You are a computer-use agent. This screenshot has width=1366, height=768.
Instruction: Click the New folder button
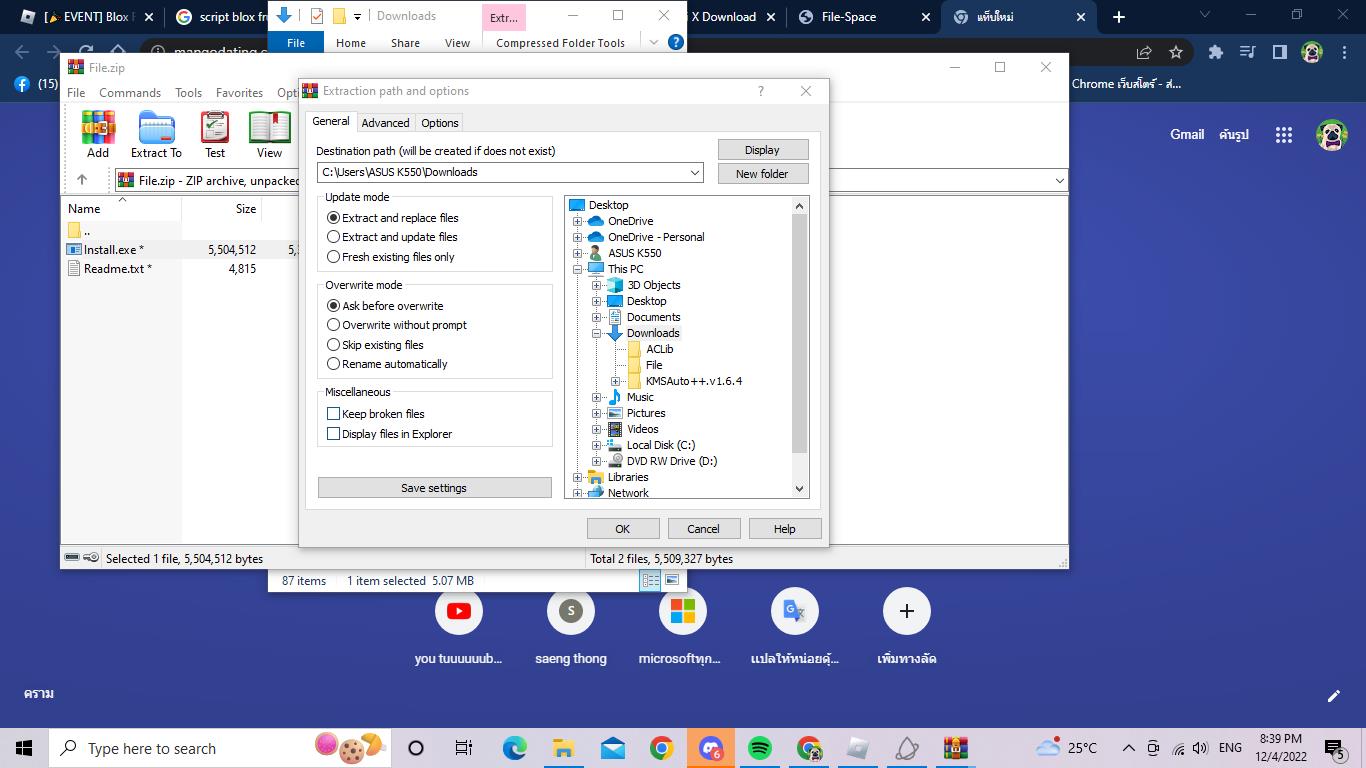pyautogui.click(x=762, y=174)
